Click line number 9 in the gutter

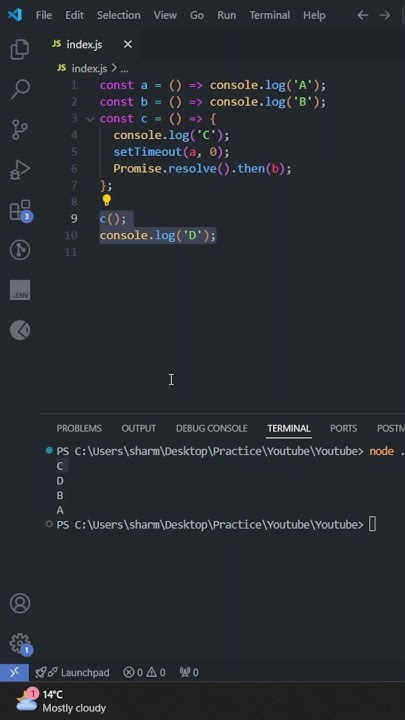tap(74, 219)
